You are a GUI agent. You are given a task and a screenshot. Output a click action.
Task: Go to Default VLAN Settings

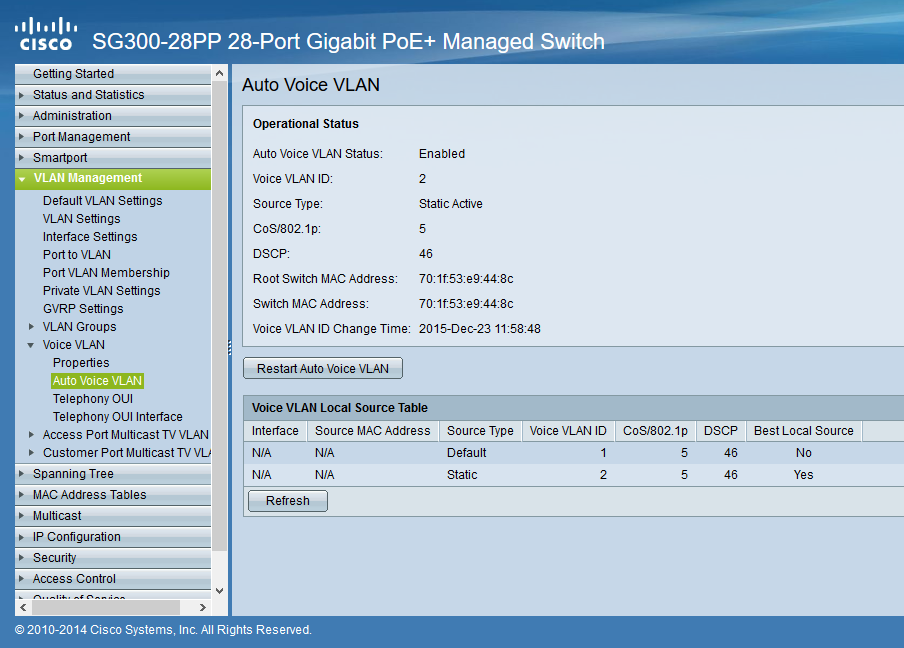(103, 201)
